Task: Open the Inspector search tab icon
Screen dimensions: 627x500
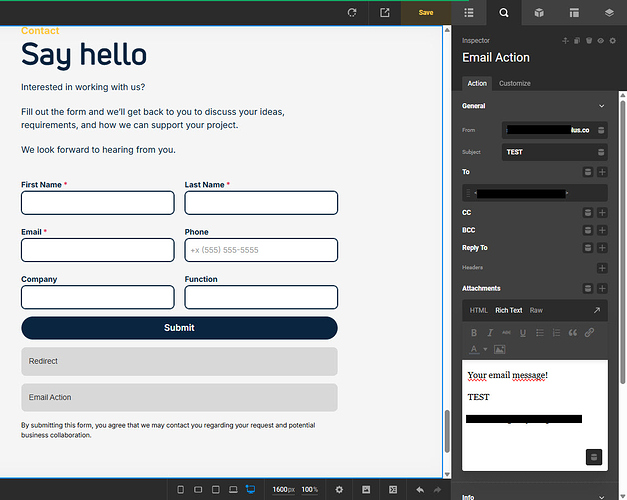Action: click(x=504, y=13)
